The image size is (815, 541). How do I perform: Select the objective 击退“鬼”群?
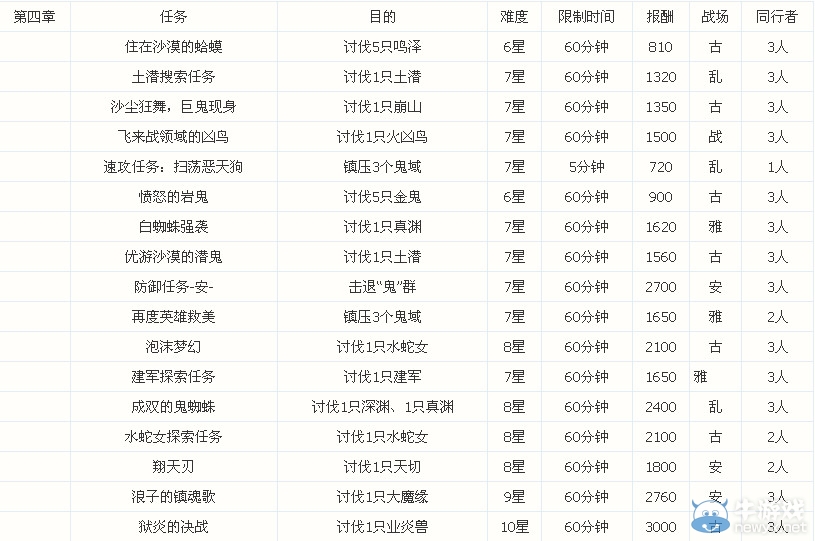pos(382,287)
